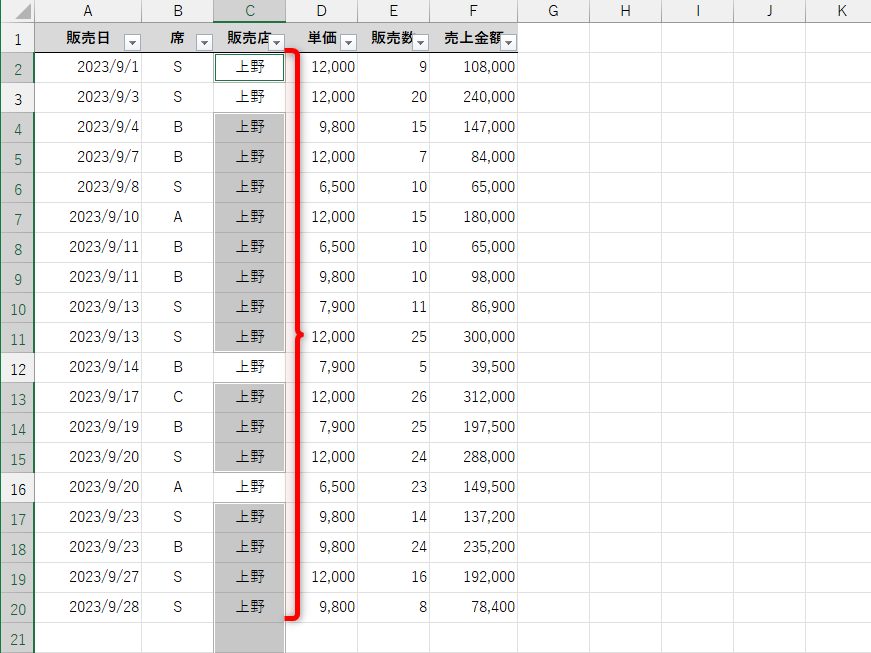This screenshot has height=653, width=871.
Task: Select column B header
Action: coord(178,11)
